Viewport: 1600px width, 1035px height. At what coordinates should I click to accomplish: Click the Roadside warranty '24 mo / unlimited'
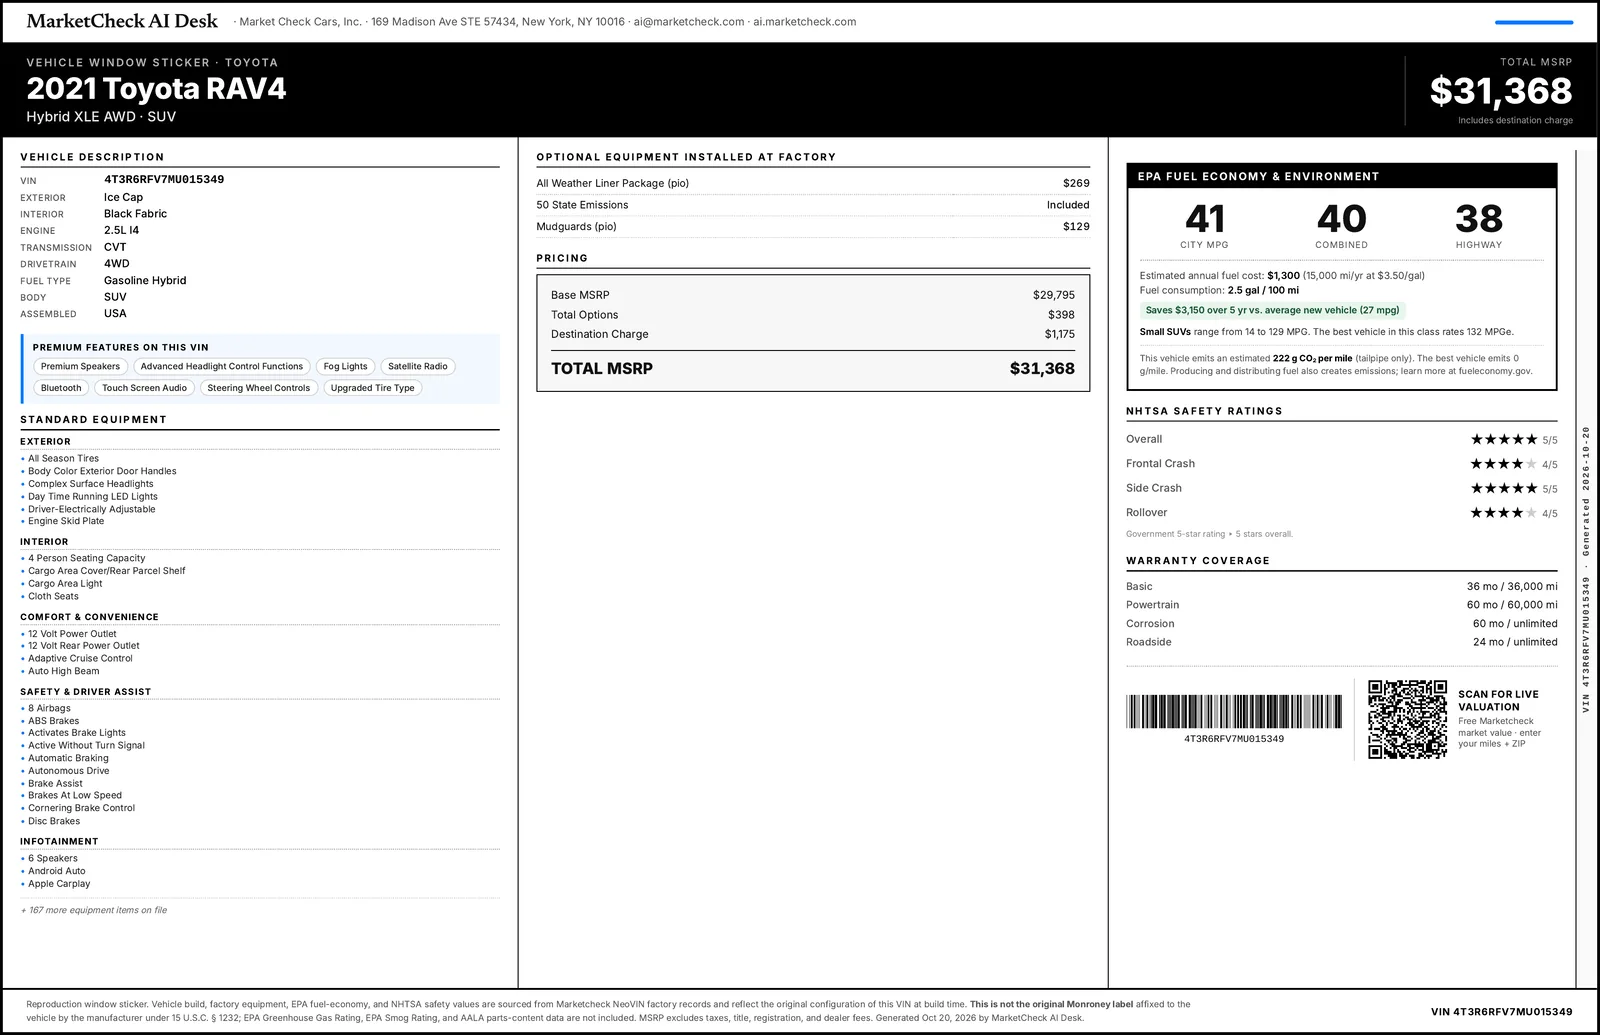tap(1515, 642)
